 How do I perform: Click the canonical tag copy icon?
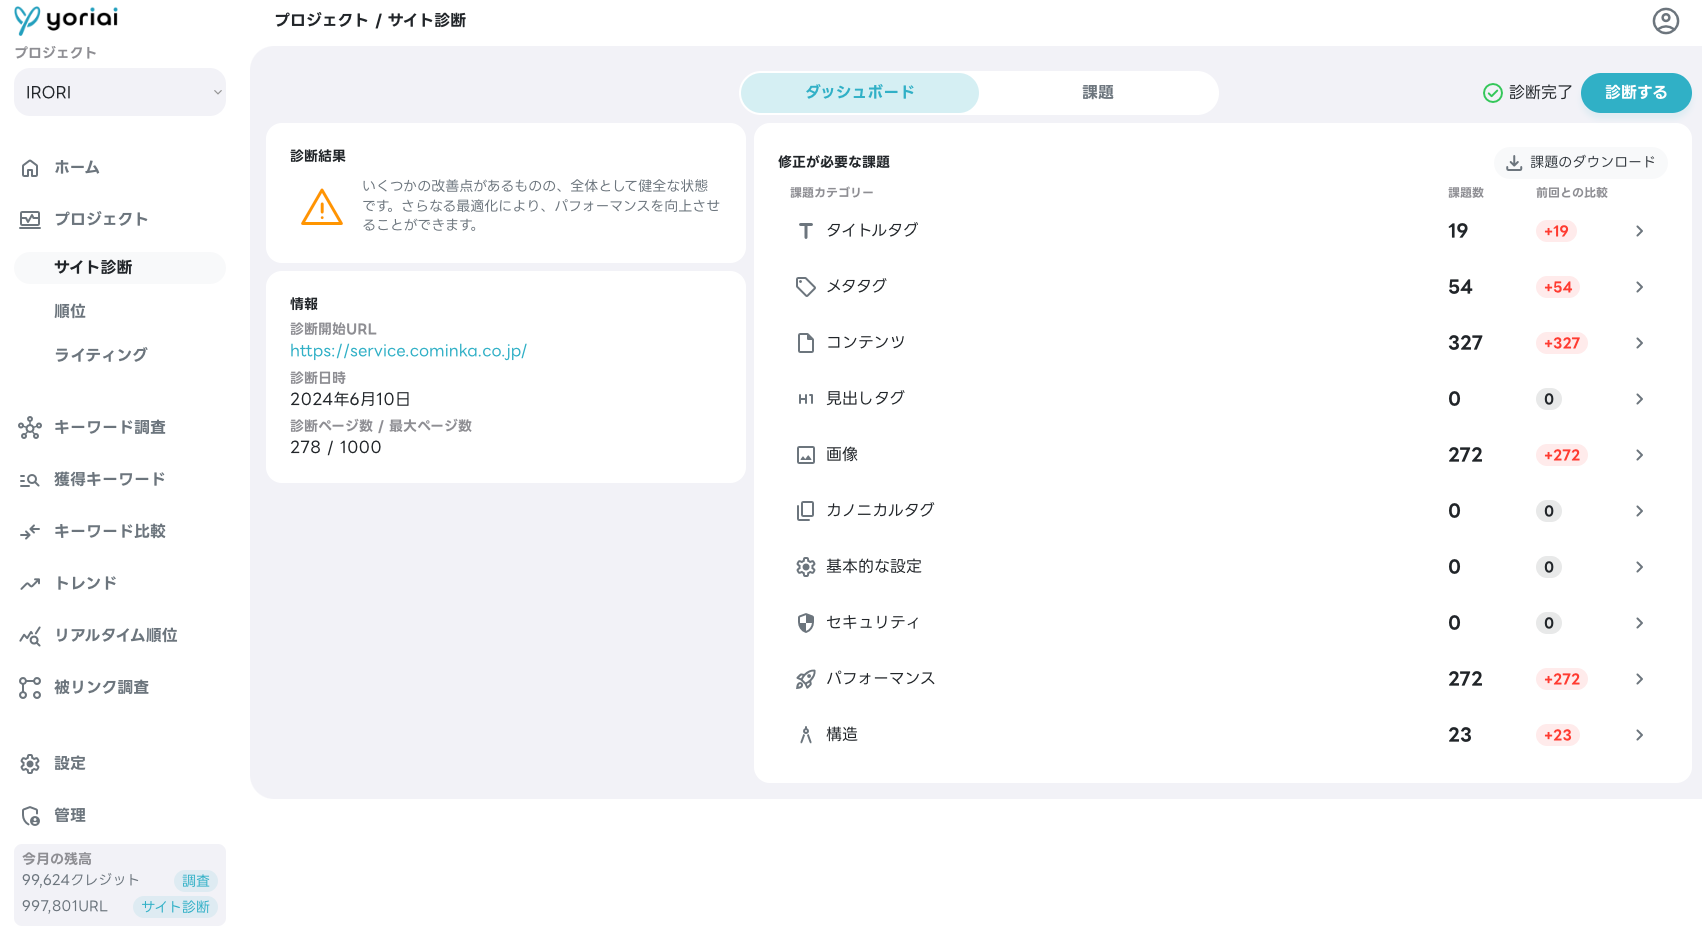click(x=806, y=511)
